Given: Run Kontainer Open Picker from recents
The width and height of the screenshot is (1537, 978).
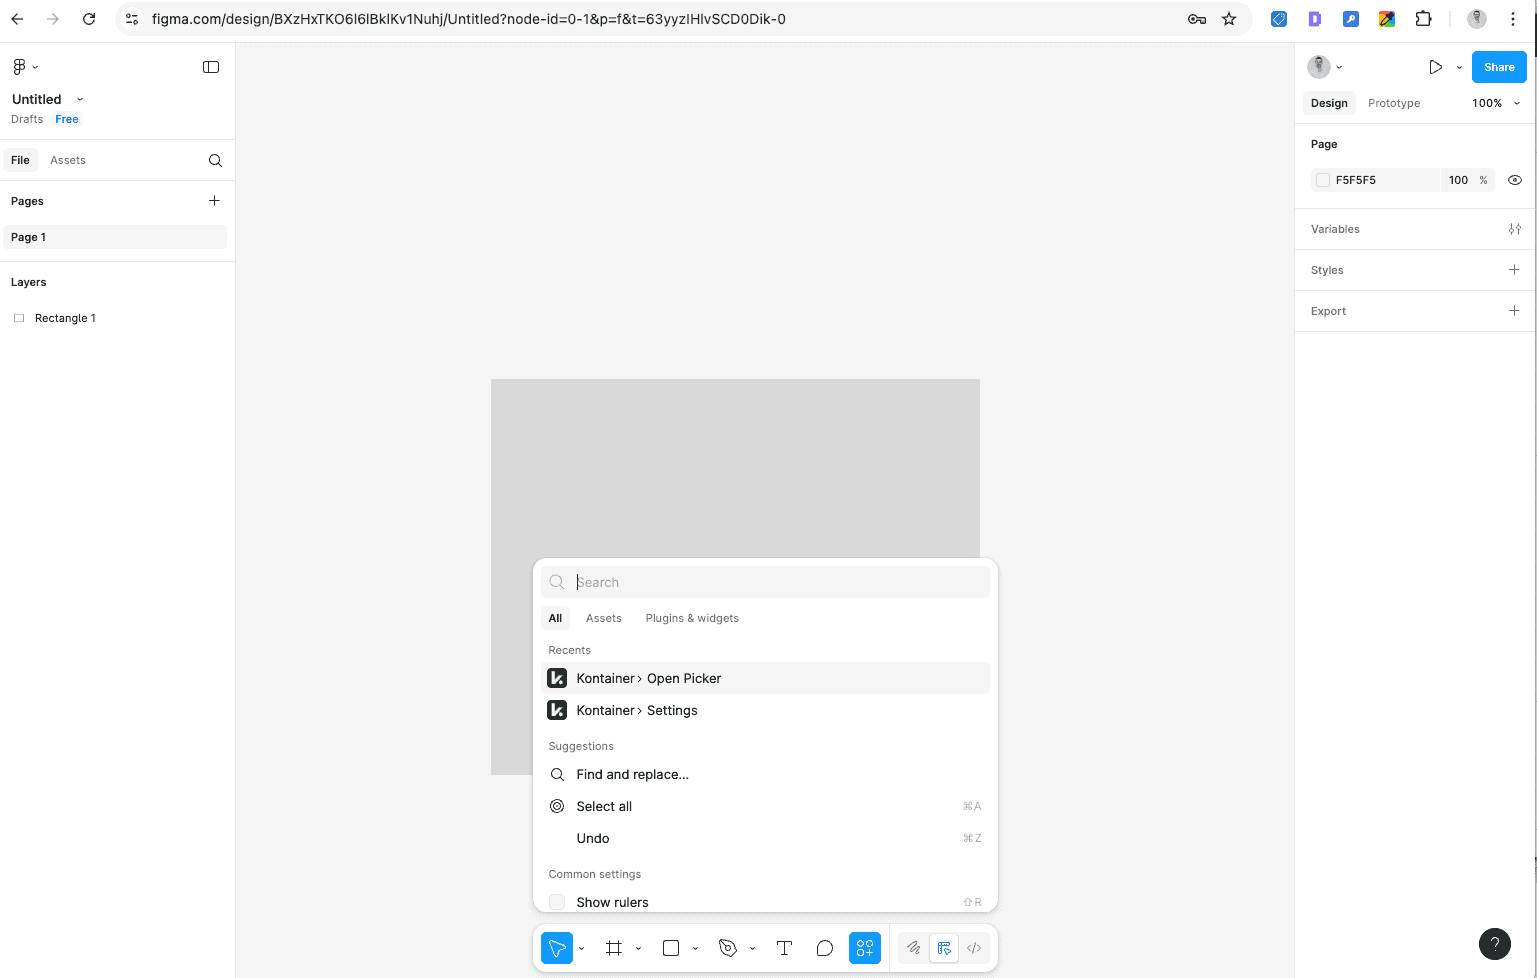Looking at the screenshot, I should (x=648, y=678).
